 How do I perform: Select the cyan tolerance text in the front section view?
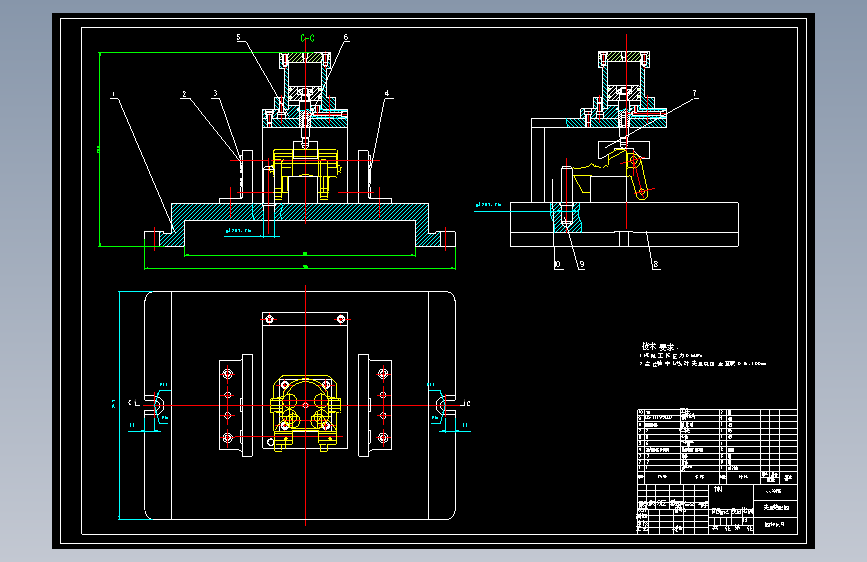click(x=238, y=231)
